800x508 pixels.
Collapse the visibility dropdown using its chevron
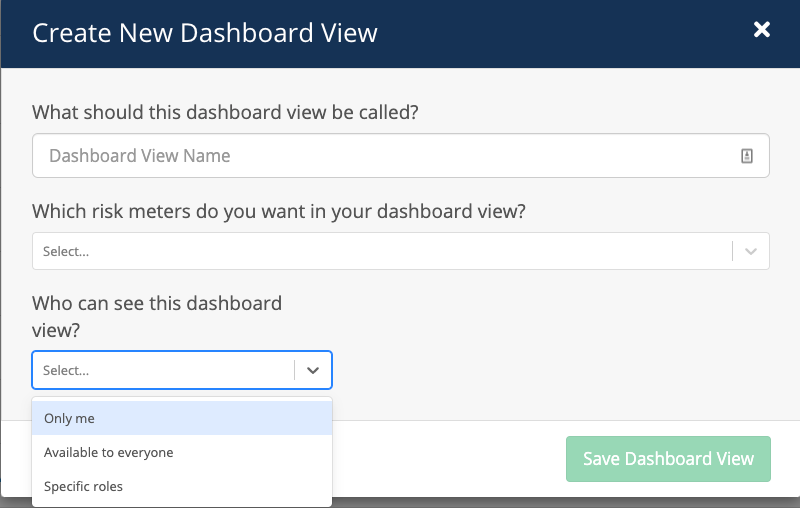click(313, 370)
